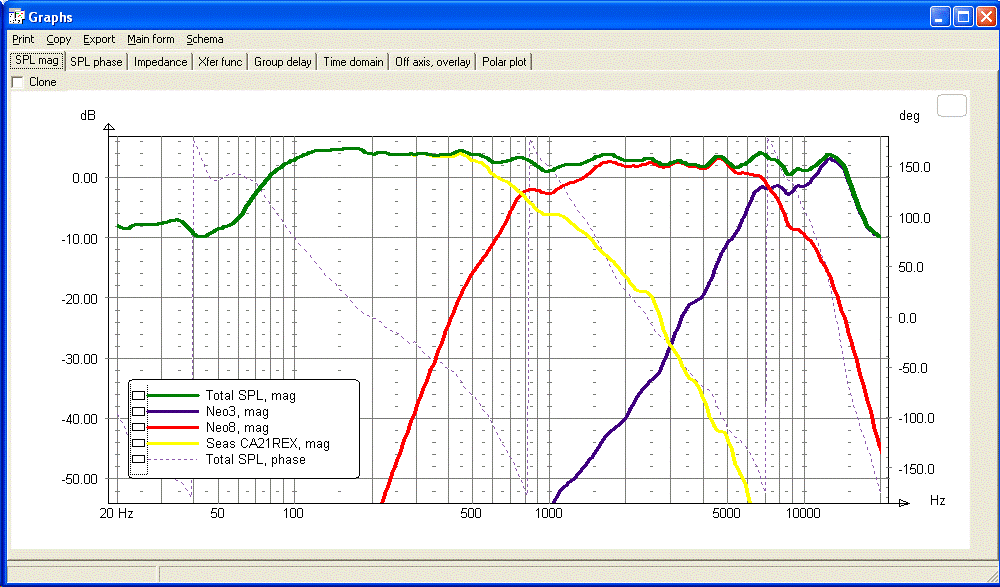Toggle Seas CA21REX, mag legend checkbox

pyautogui.click(x=138, y=443)
